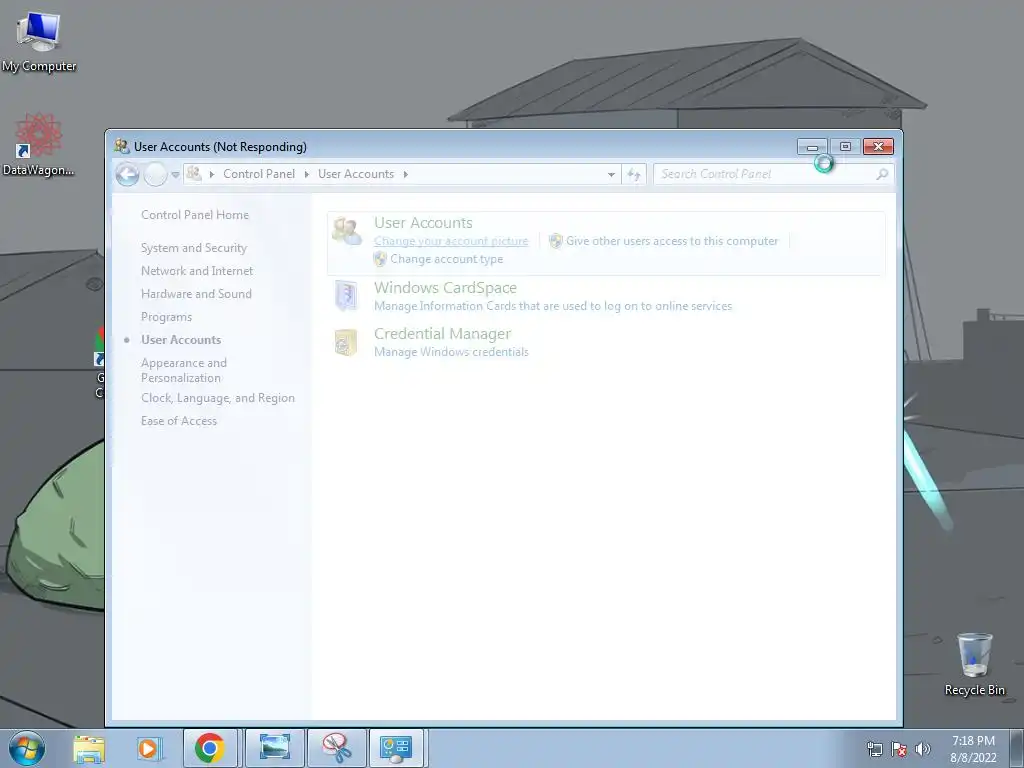Open the Action Center flag icon

[x=899, y=749]
